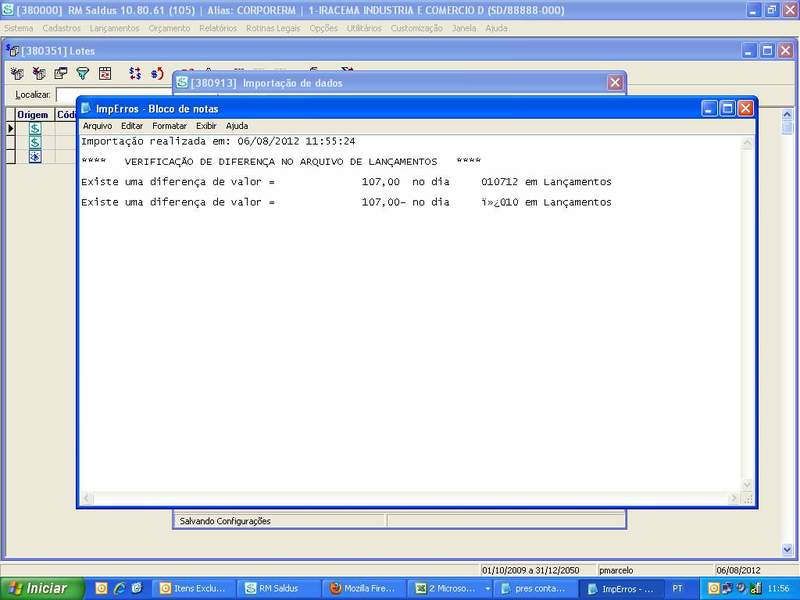Open the RM Saldus Relatórios menu
800x600 pixels.
pos(218,29)
